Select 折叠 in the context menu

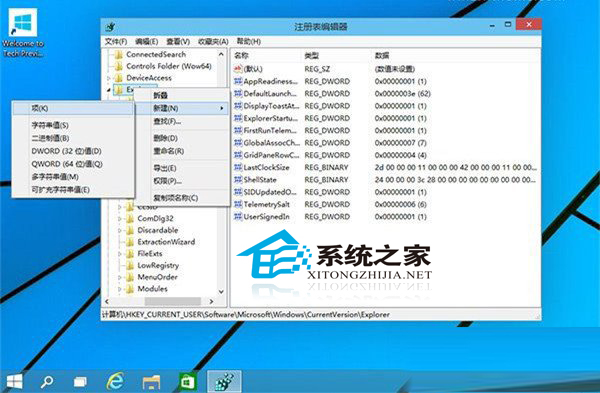pos(181,95)
